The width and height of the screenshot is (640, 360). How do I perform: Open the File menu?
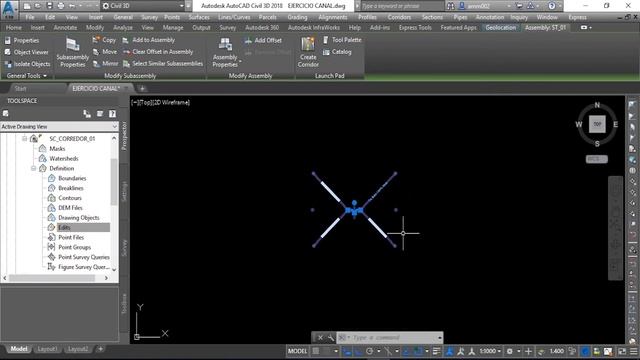pyautogui.click(x=30, y=17)
